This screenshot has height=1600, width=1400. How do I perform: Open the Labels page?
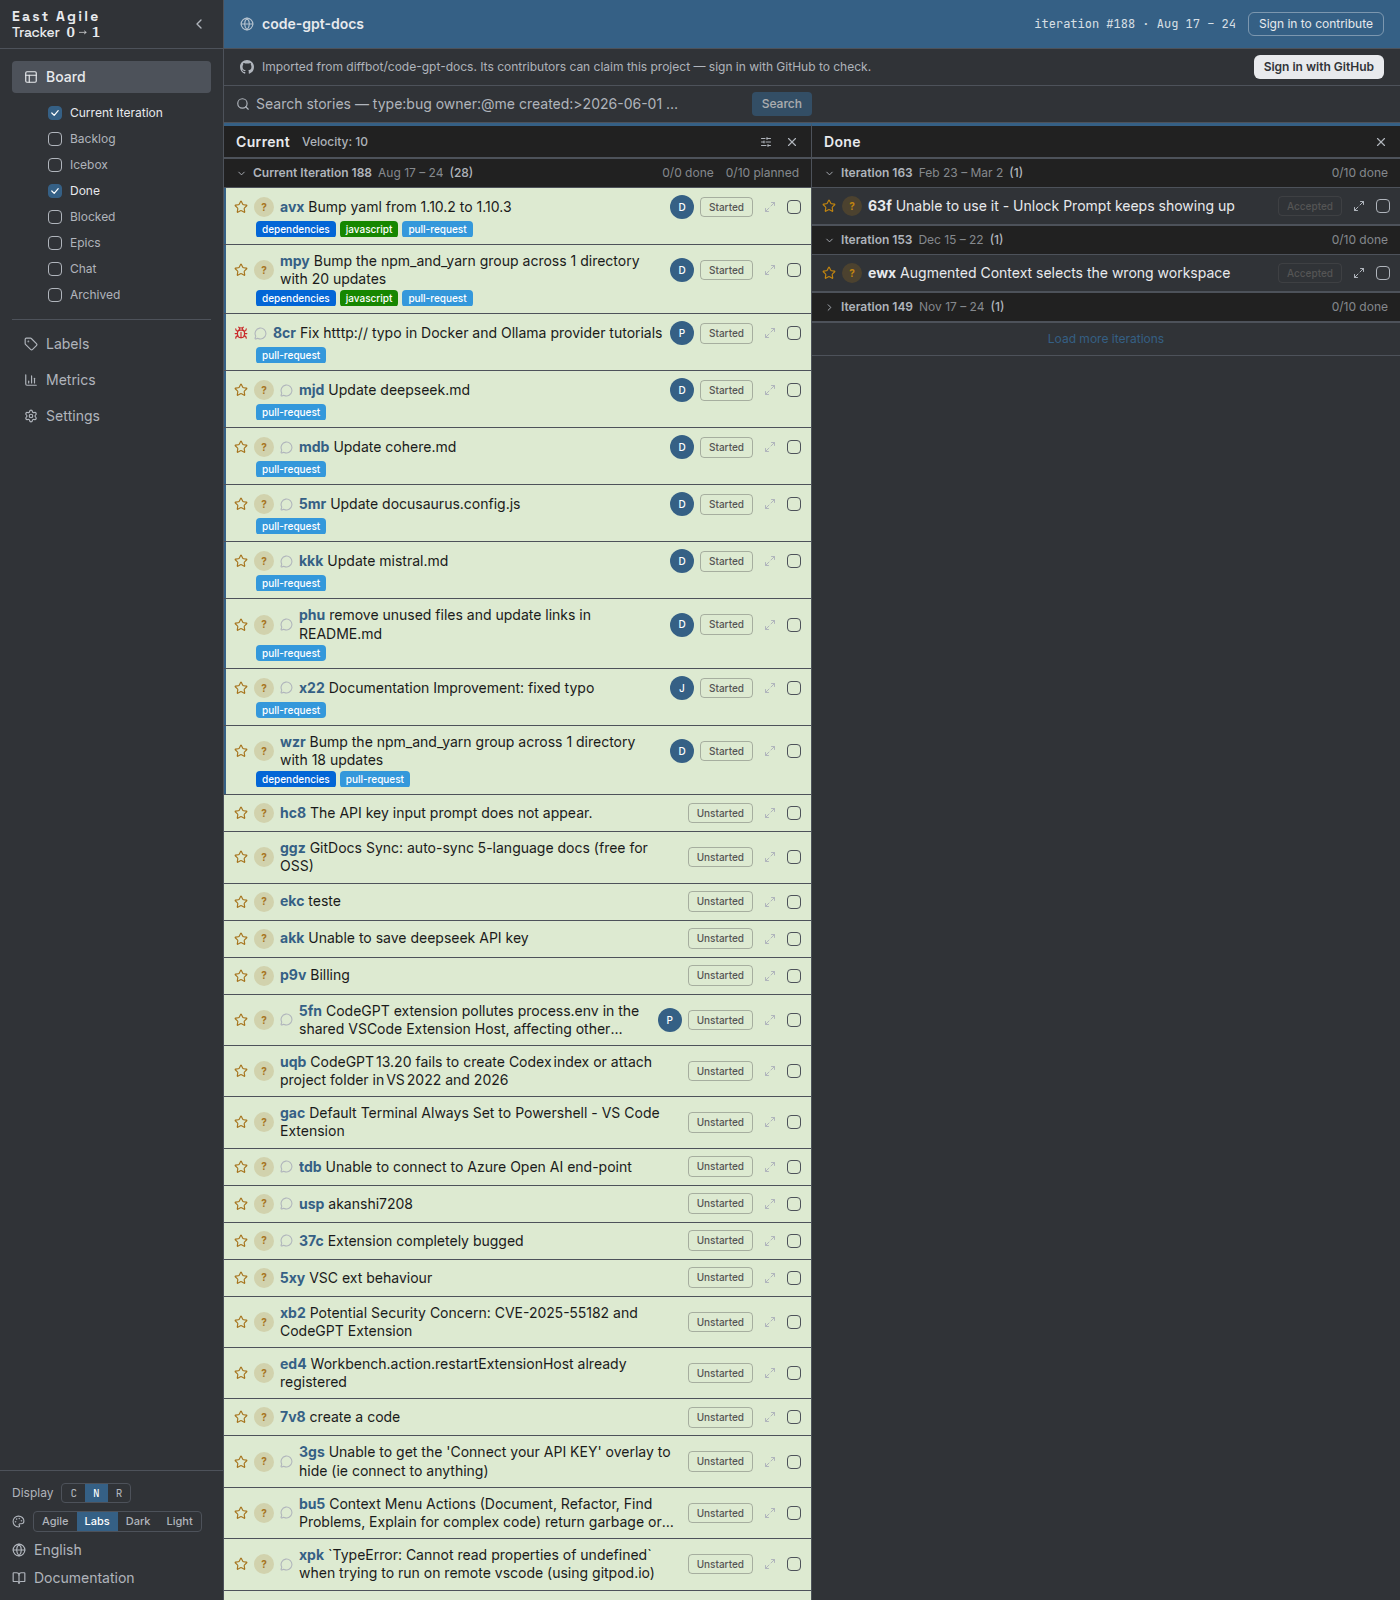tap(67, 344)
